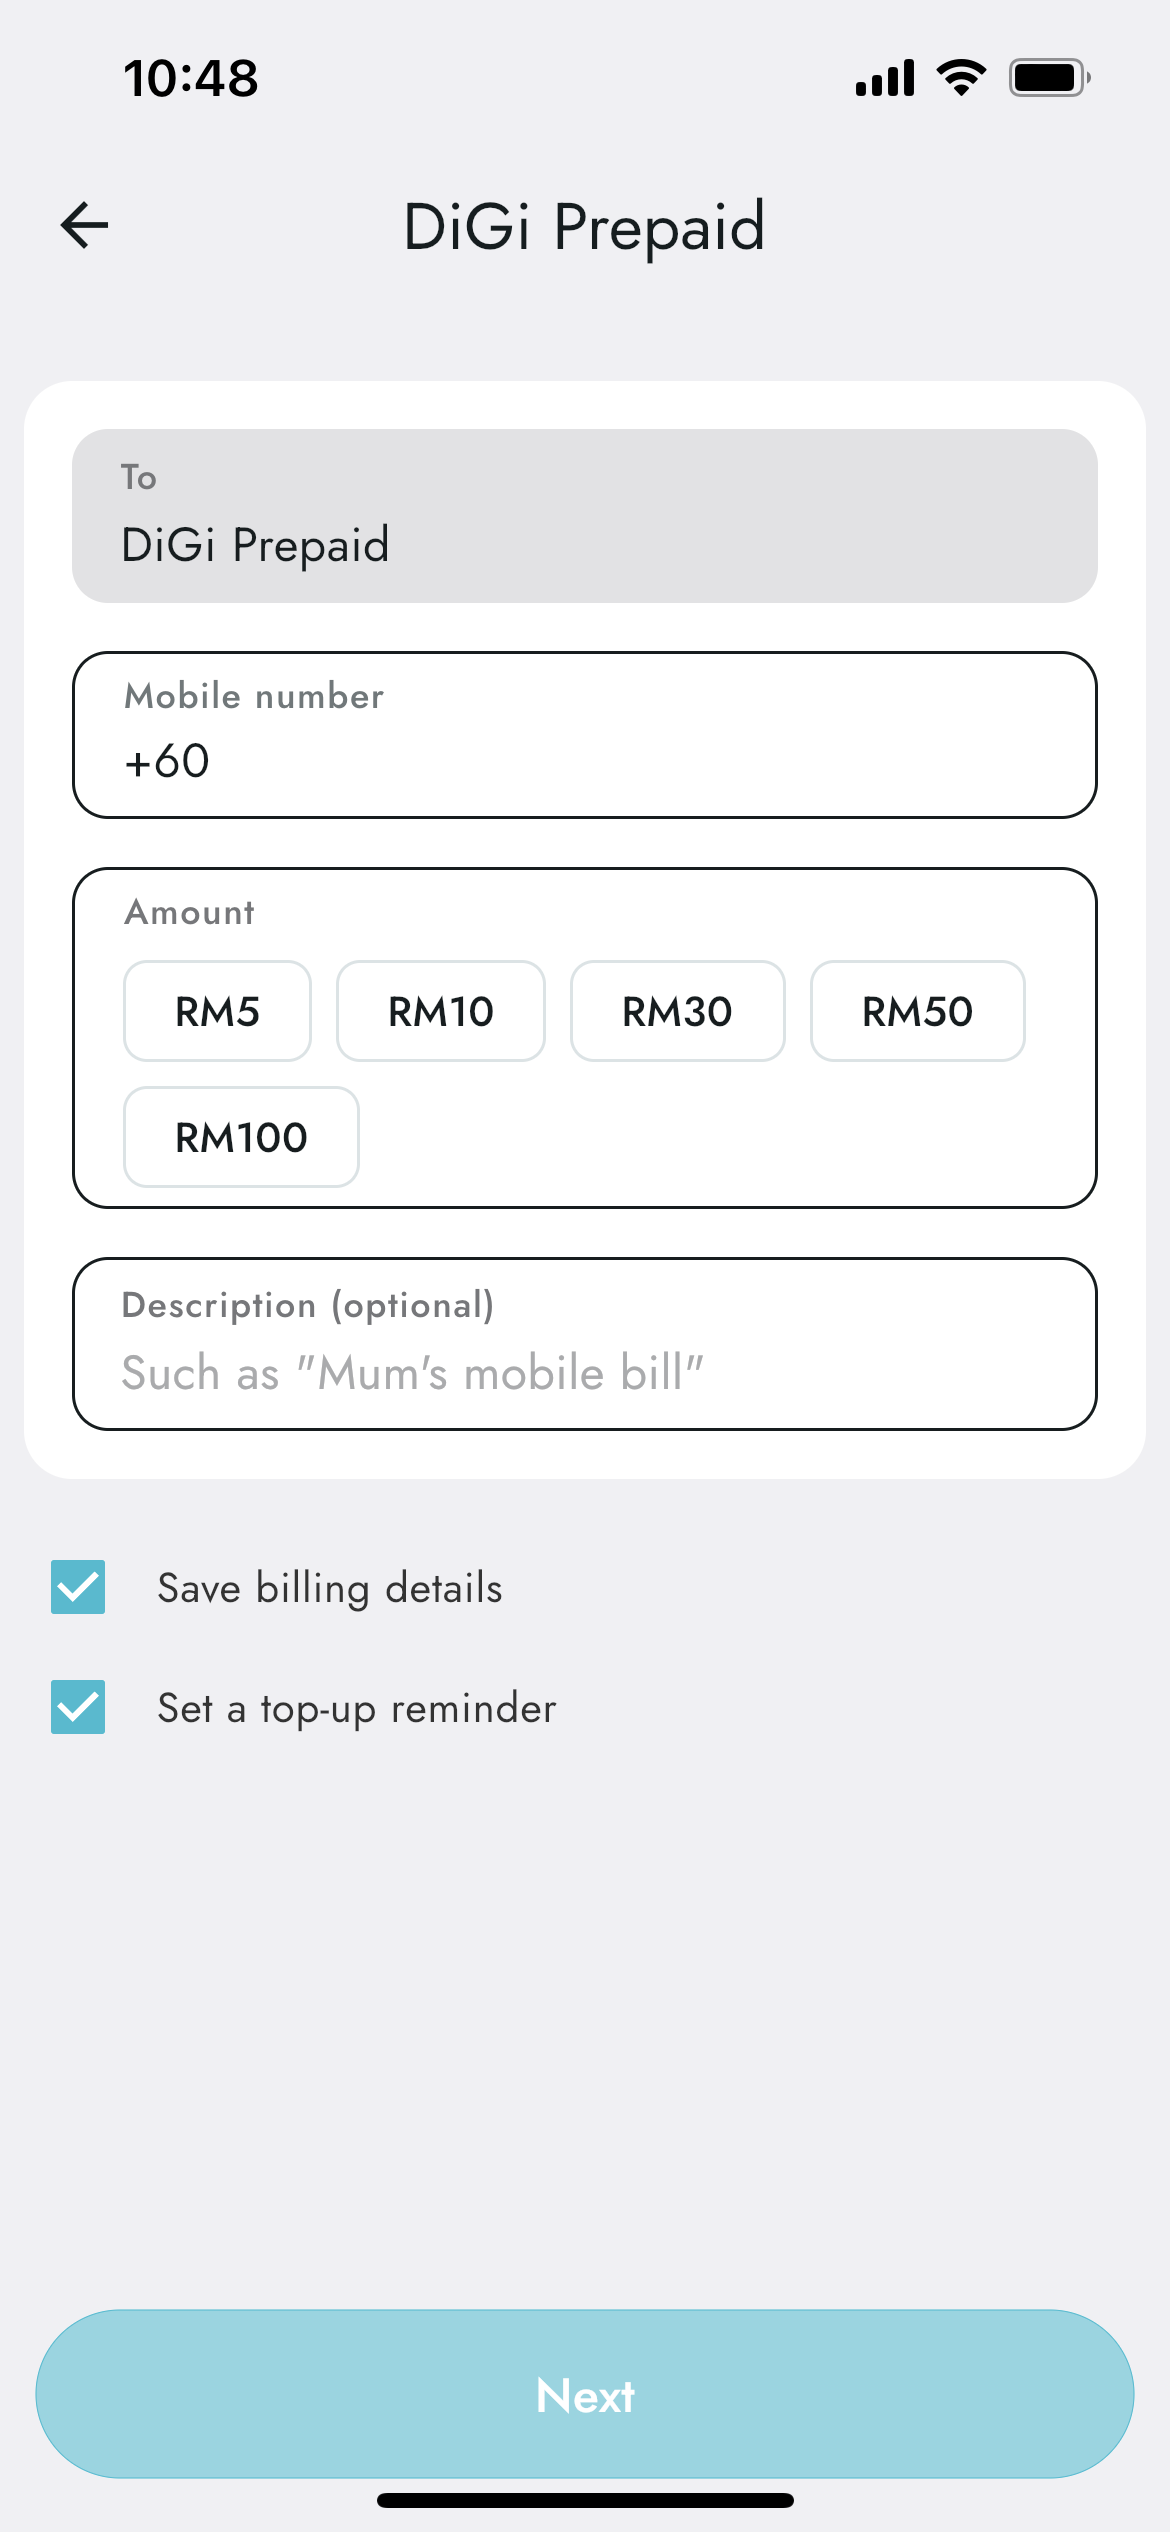The width and height of the screenshot is (1170, 2532).
Task: Choose the RM50 top-up amount
Action: 918,1011
